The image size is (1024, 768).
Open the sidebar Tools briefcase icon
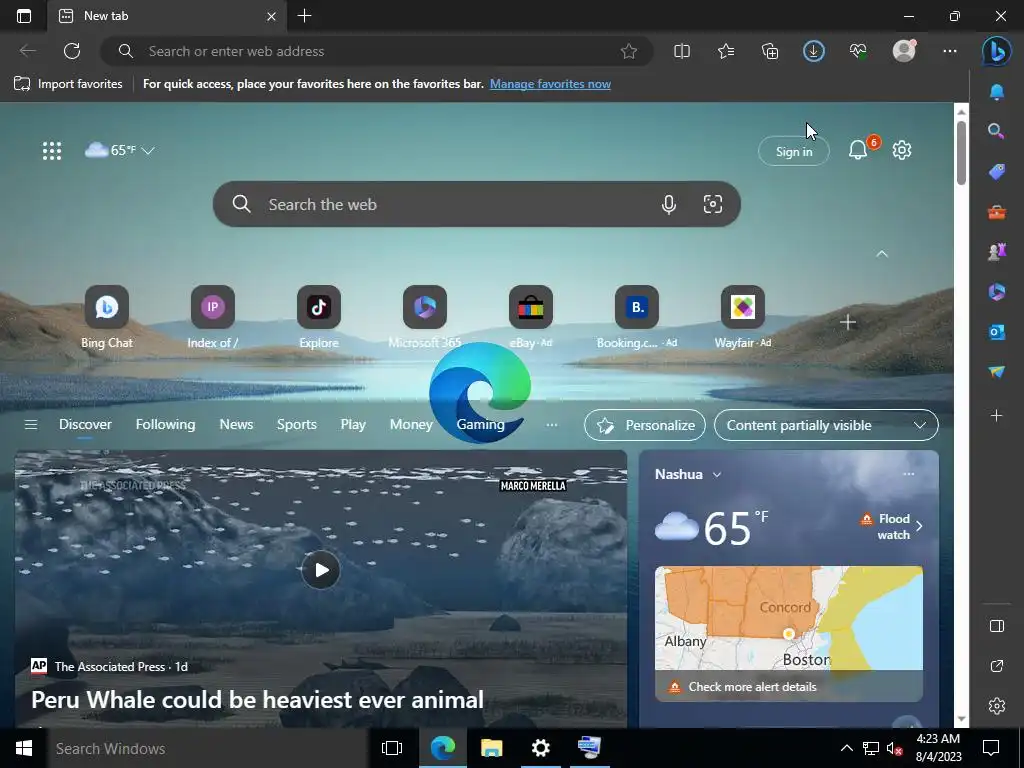(997, 212)
